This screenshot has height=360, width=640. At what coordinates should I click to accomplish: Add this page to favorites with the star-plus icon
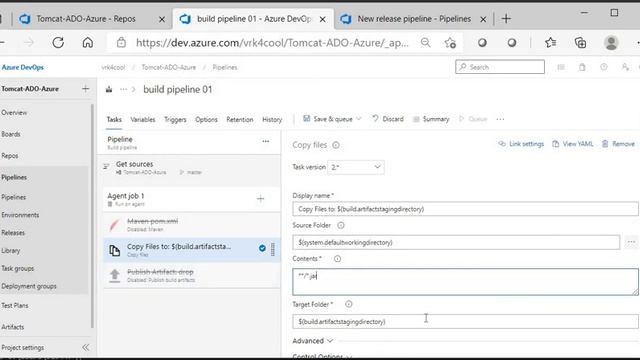(450, 42)
